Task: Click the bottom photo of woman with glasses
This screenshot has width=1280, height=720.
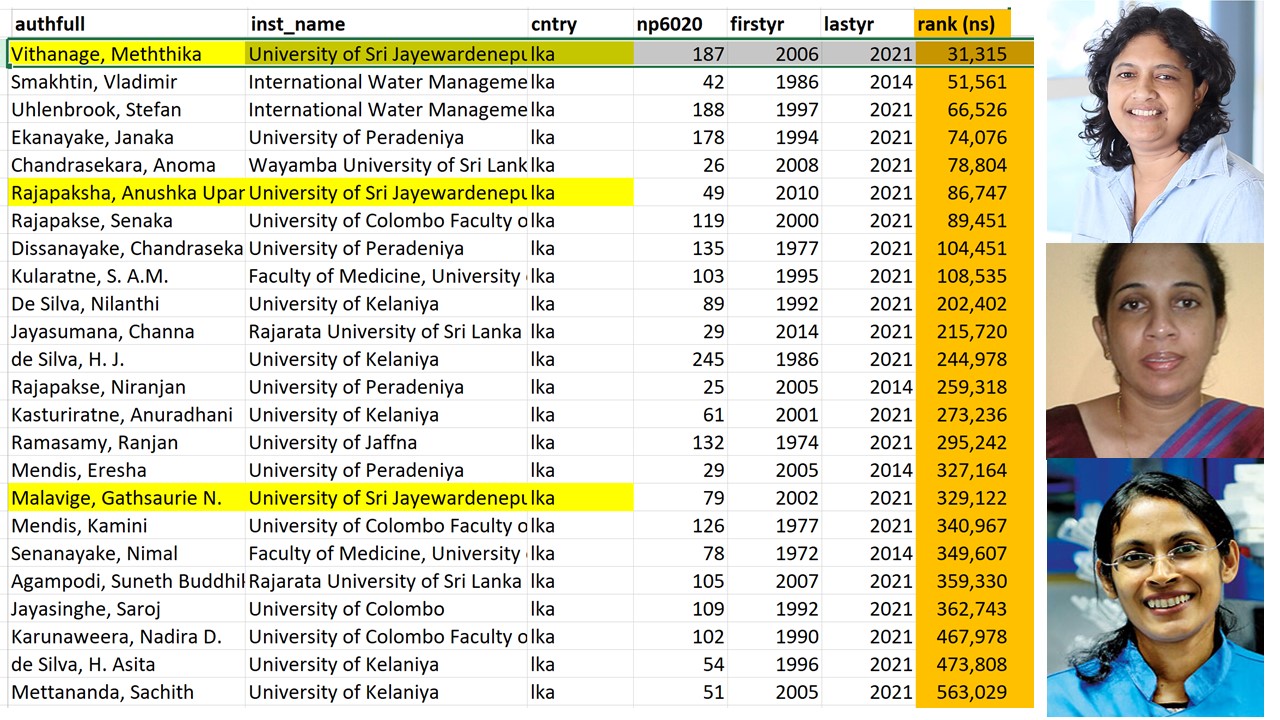Action: (x=1155, y=588)
